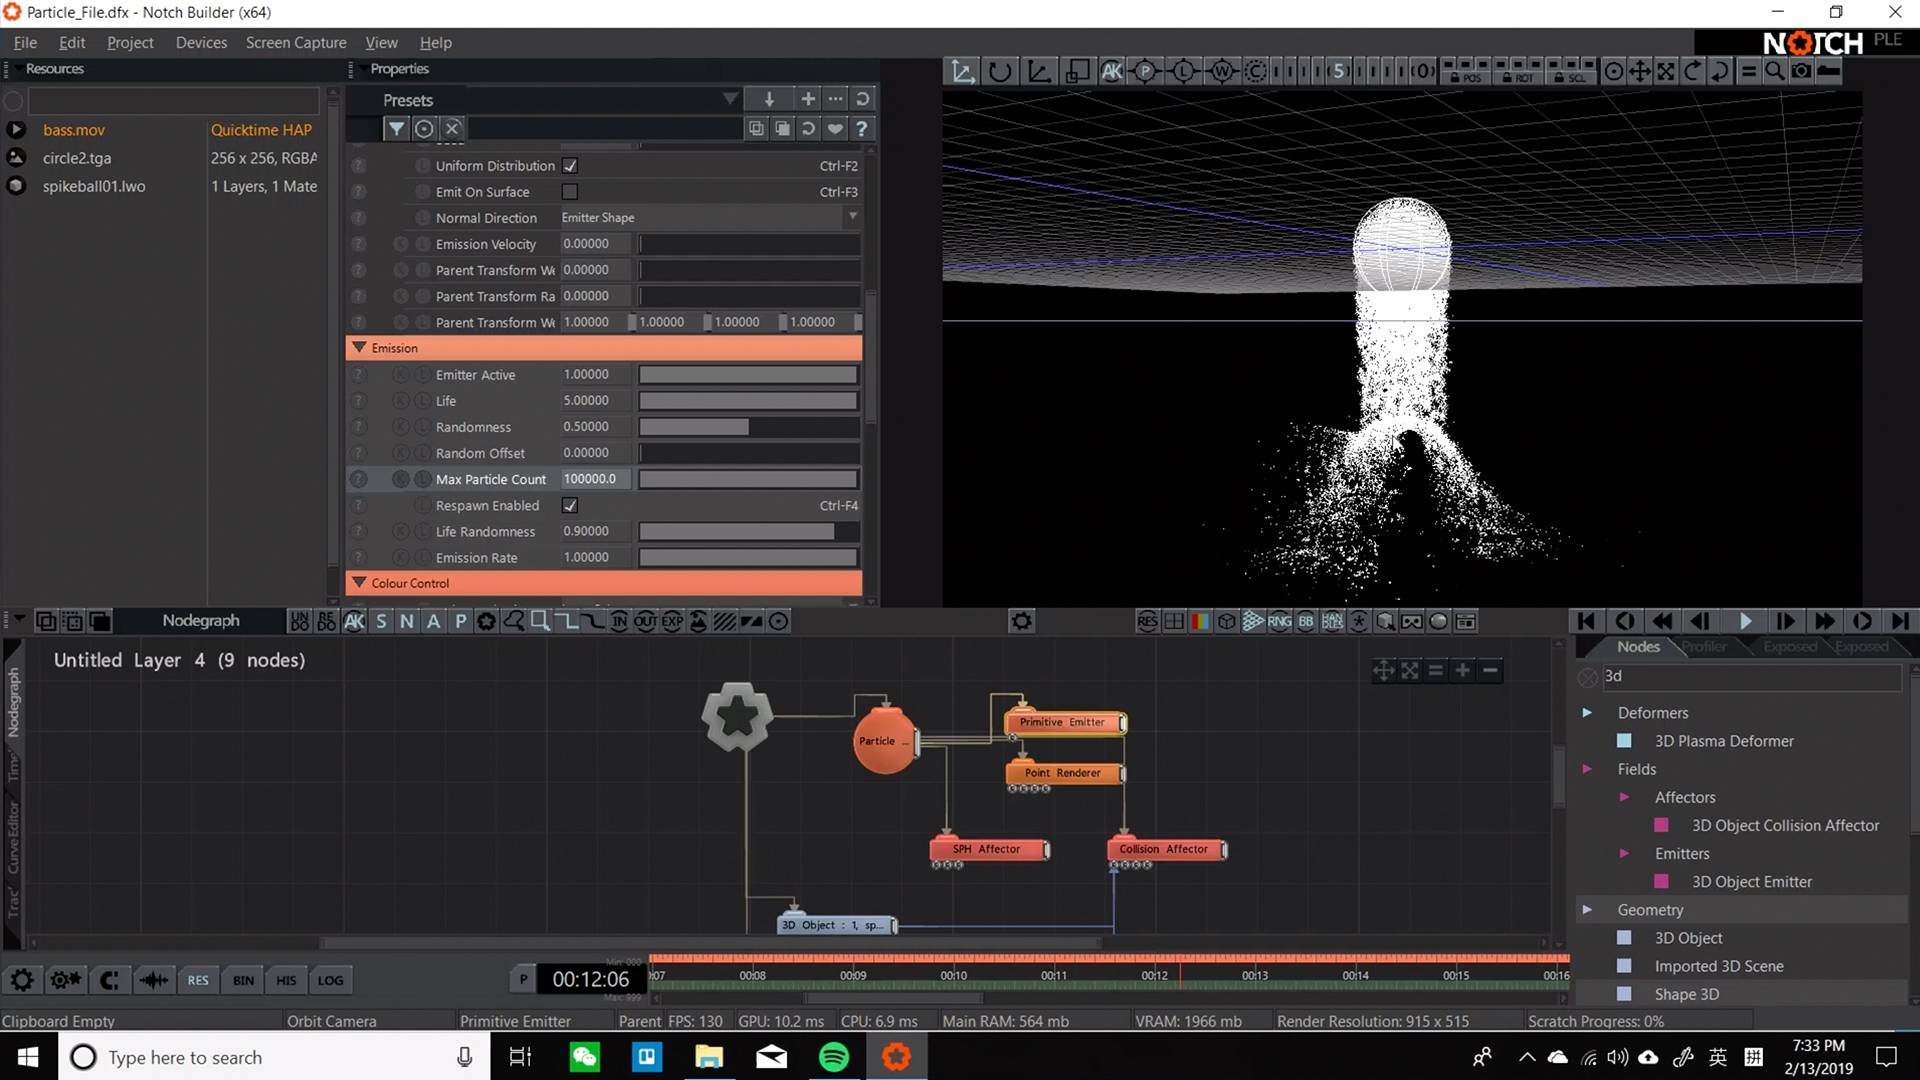
Task: Toggle Uniform Distribution checkbox
Action: point(570,166)
